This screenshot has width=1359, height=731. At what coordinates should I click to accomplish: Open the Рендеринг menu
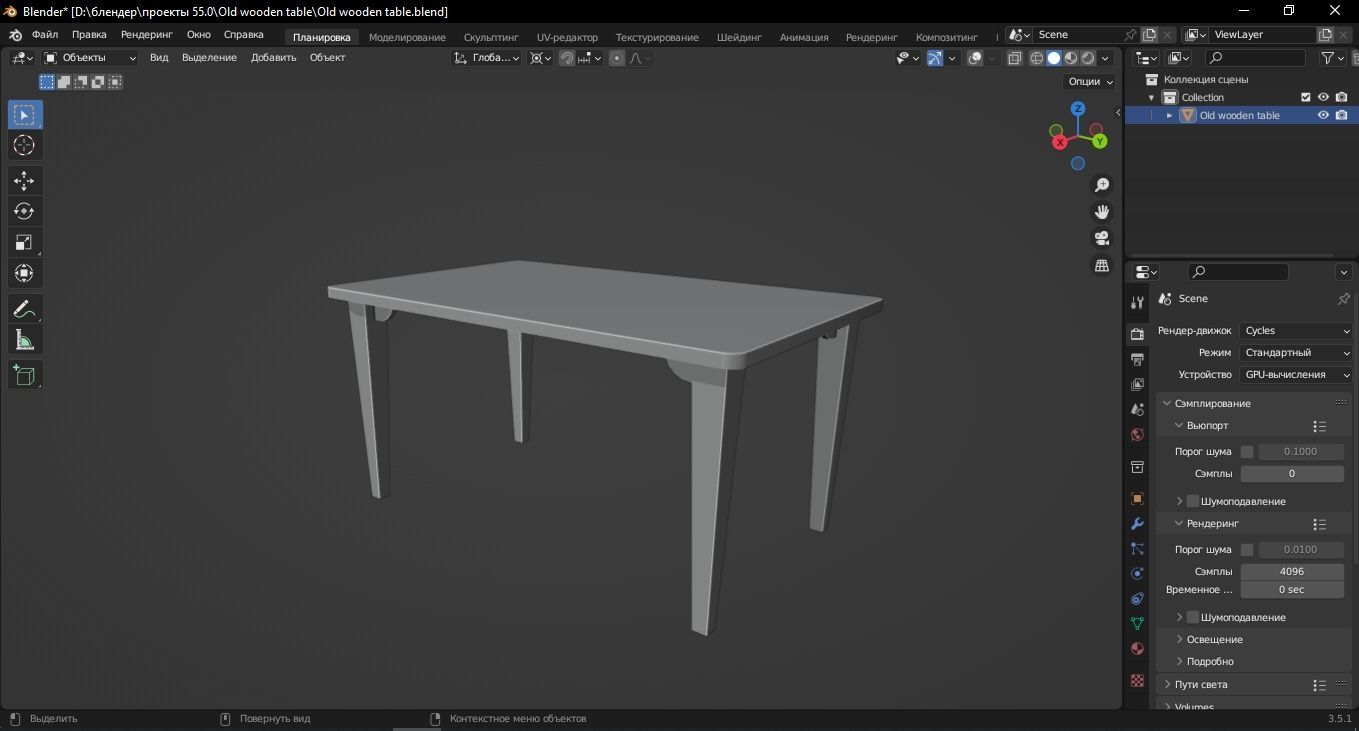point(146,35)
